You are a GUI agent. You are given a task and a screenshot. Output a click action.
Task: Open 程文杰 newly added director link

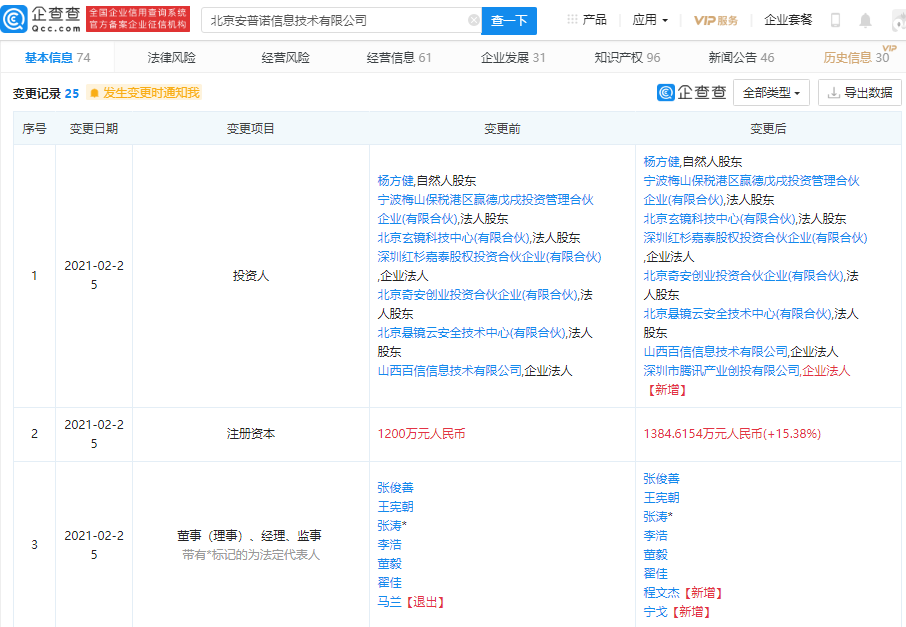pyautogui.click(x=662, y=593)
